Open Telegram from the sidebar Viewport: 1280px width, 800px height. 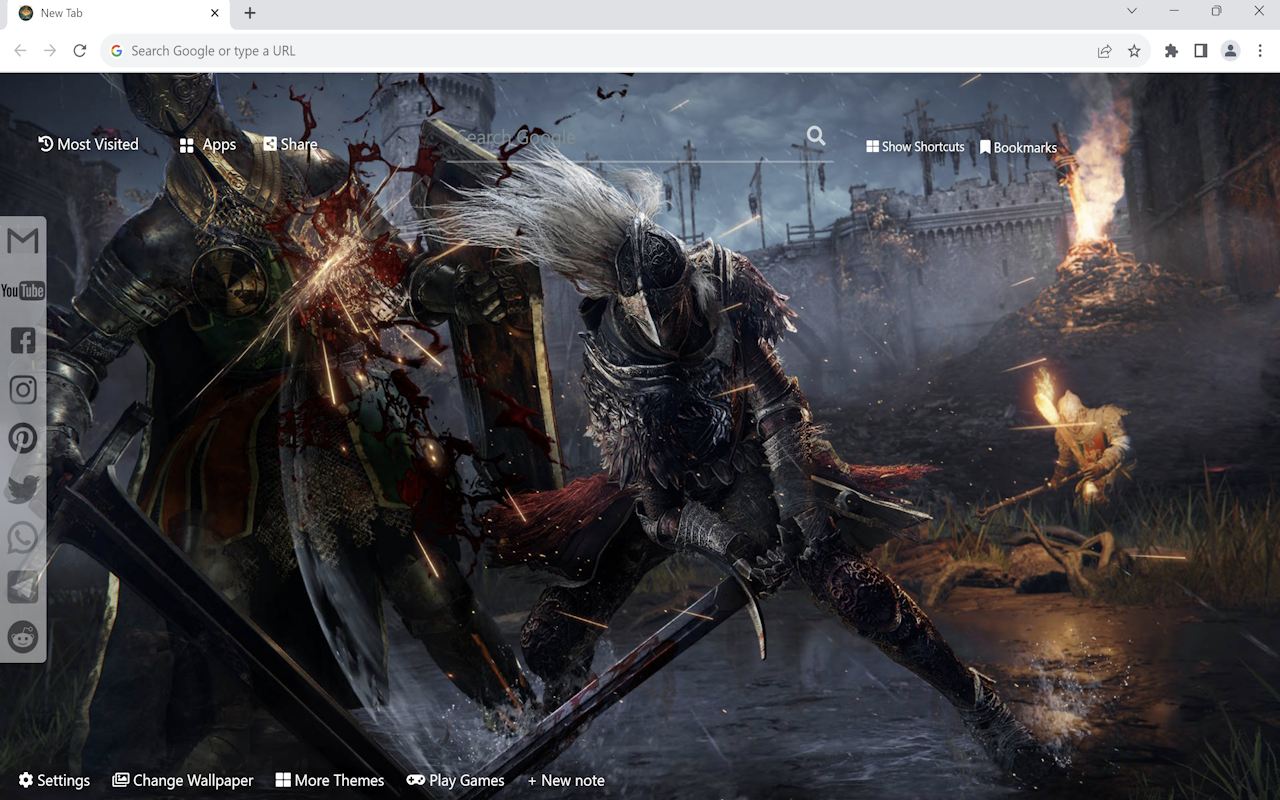coord(22,587)
